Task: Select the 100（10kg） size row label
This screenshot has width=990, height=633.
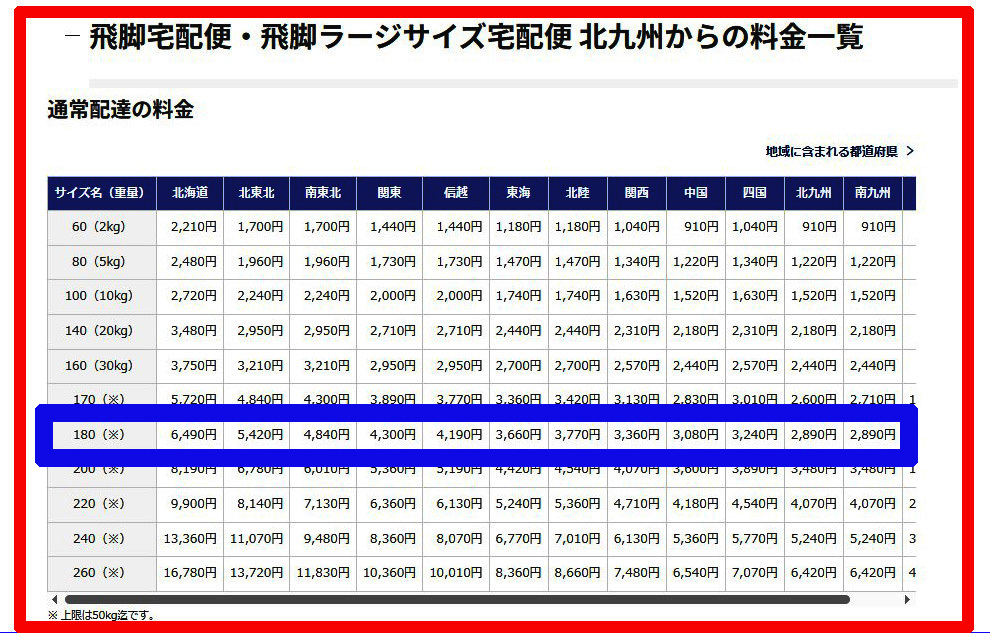Action: coord(102,297)
